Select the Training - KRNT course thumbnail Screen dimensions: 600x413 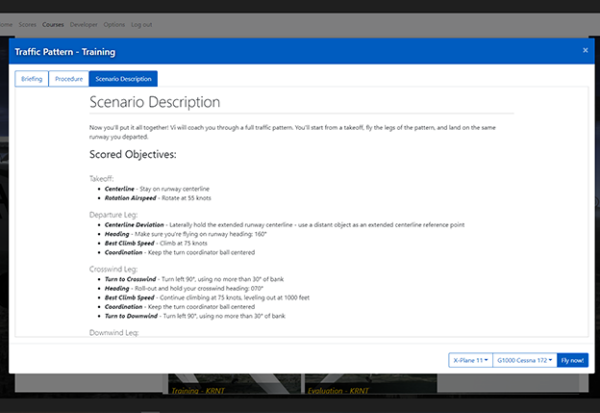pyautogui.click(x=202, y=391)
